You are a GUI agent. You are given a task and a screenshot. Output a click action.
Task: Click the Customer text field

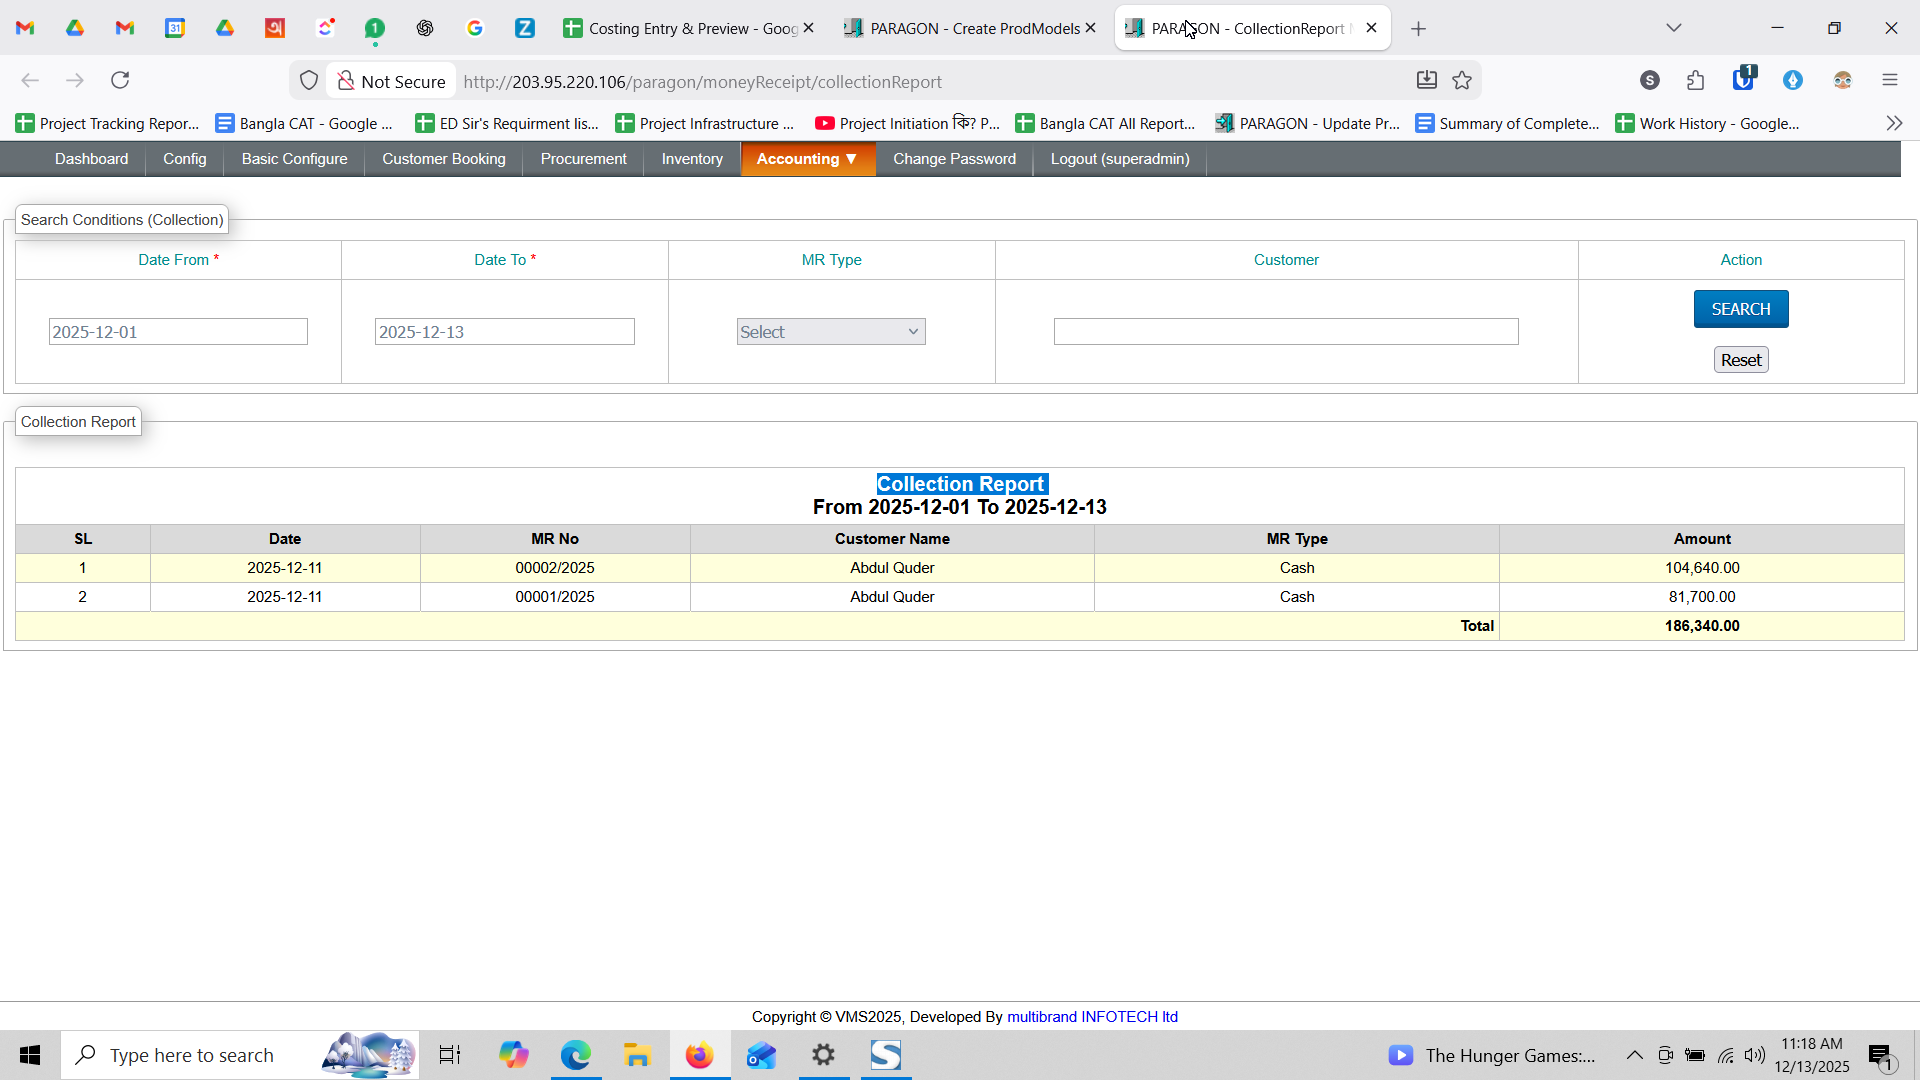(1285, 332)
